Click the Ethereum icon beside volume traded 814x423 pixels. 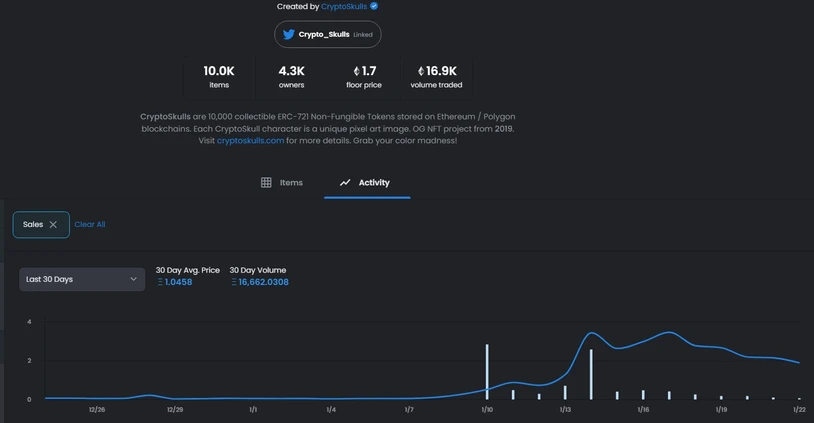click(x=420, y=71)
